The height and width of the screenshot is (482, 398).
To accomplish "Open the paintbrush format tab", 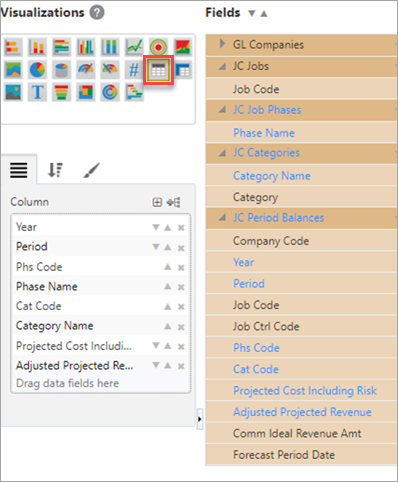I will [x=91, y=170].
